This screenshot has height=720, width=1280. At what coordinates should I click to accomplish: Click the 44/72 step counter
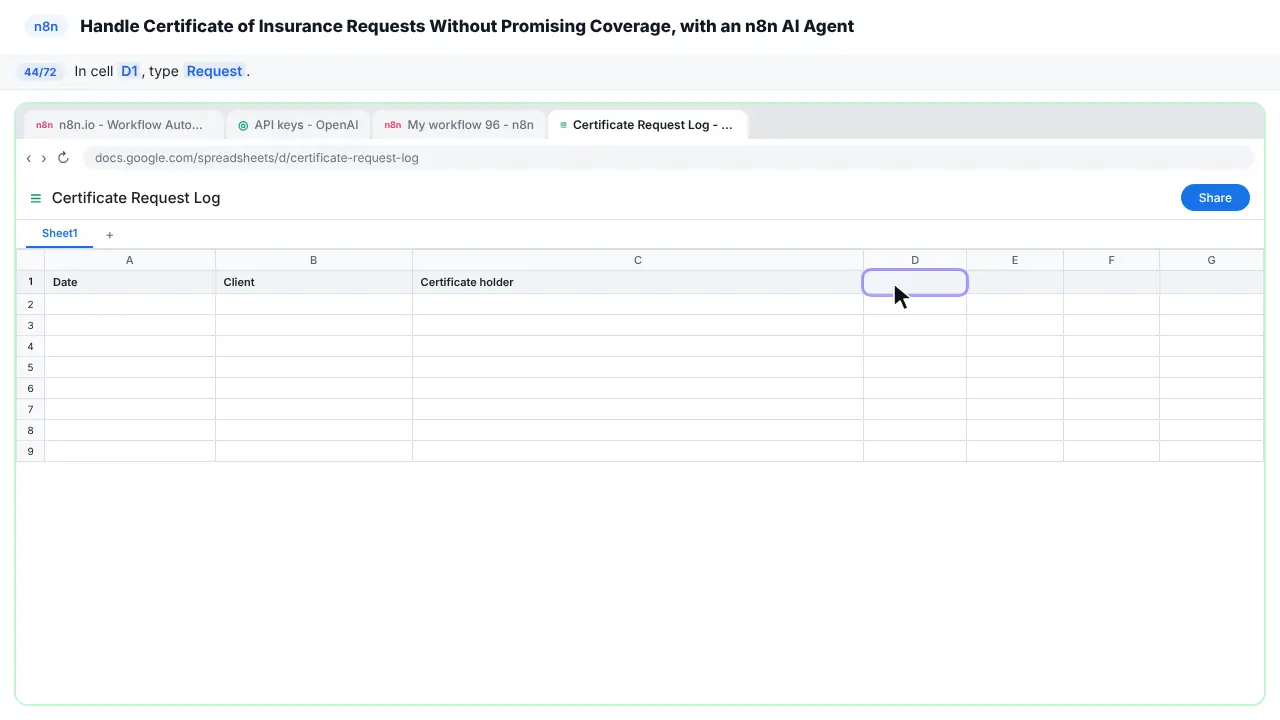tap(40, 72)
